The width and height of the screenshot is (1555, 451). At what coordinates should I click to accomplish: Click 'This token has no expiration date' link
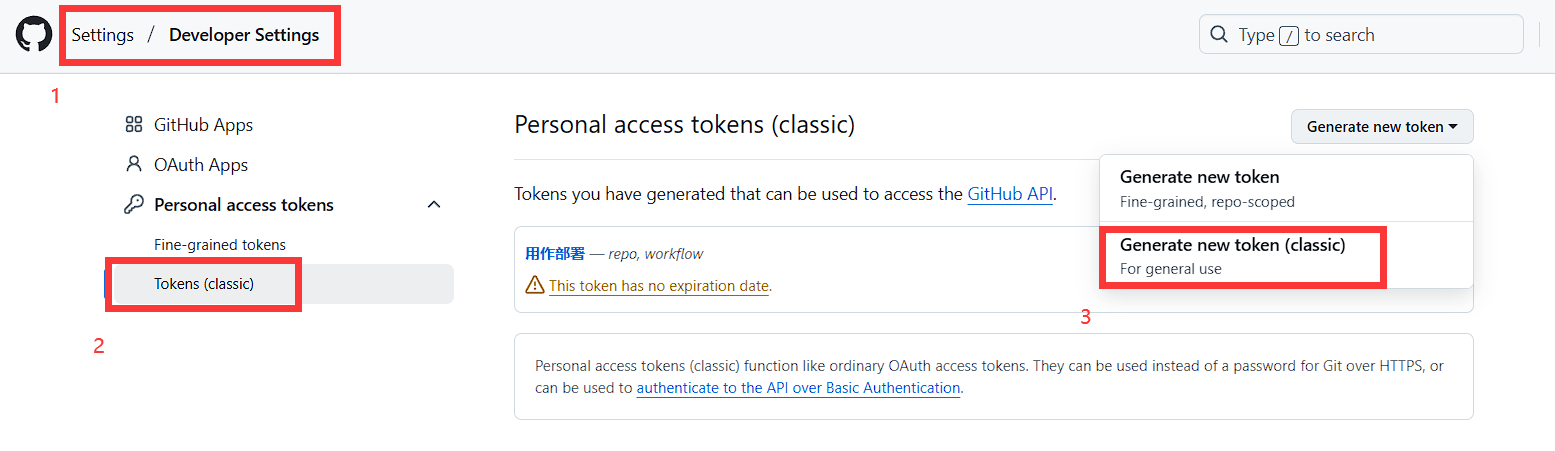tap(660, 286)
